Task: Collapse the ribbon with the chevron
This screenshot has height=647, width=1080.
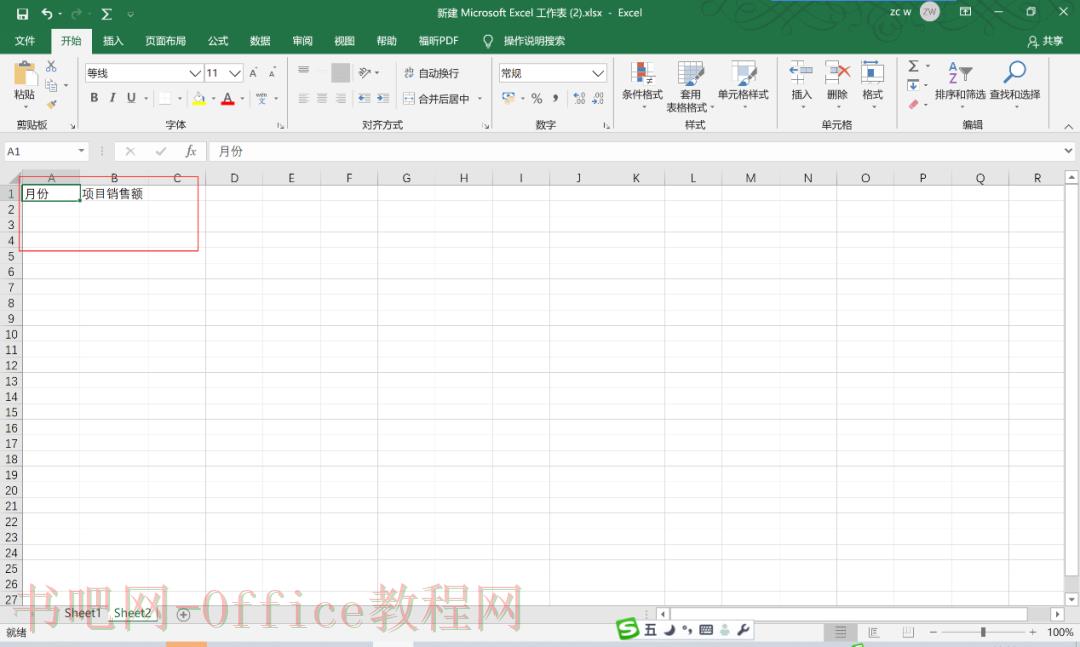Action: [1068, 126]
